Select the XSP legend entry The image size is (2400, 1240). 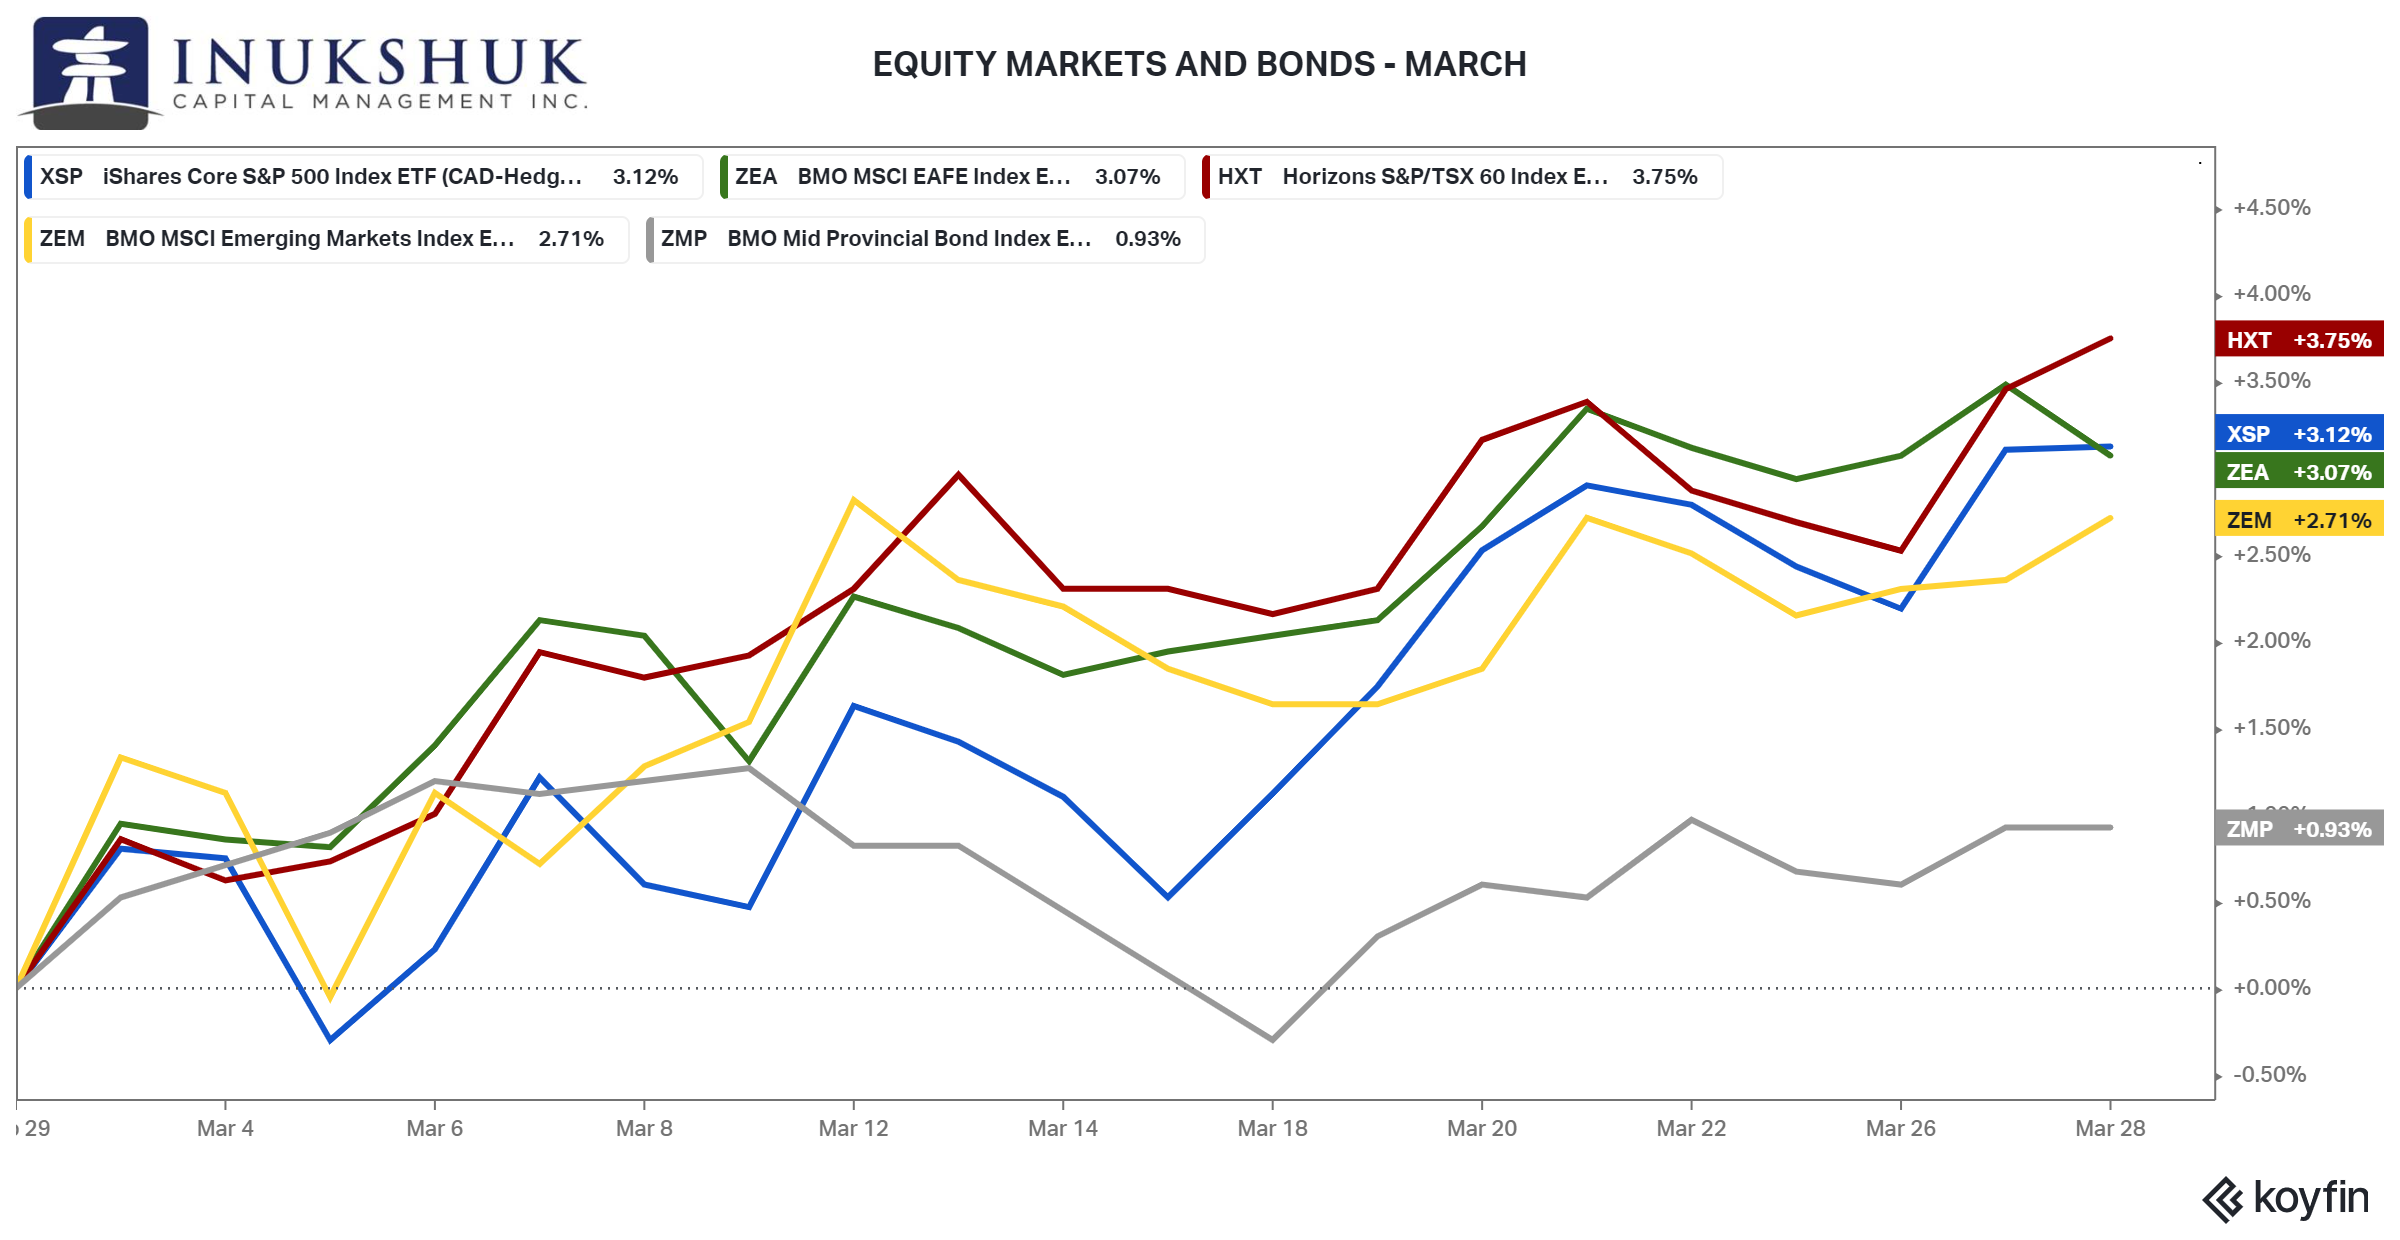[362, 177]
